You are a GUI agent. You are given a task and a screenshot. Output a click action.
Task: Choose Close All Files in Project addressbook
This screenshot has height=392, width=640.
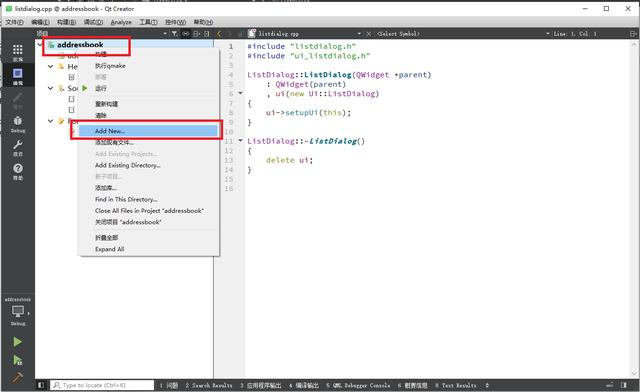tap(148, 211)
